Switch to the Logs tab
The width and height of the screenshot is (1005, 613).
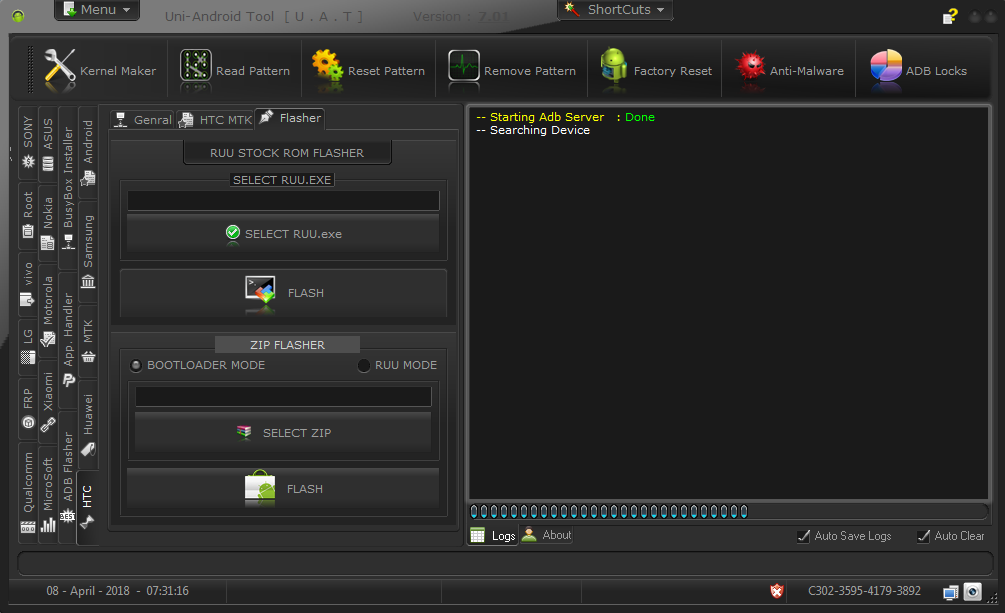494,535
